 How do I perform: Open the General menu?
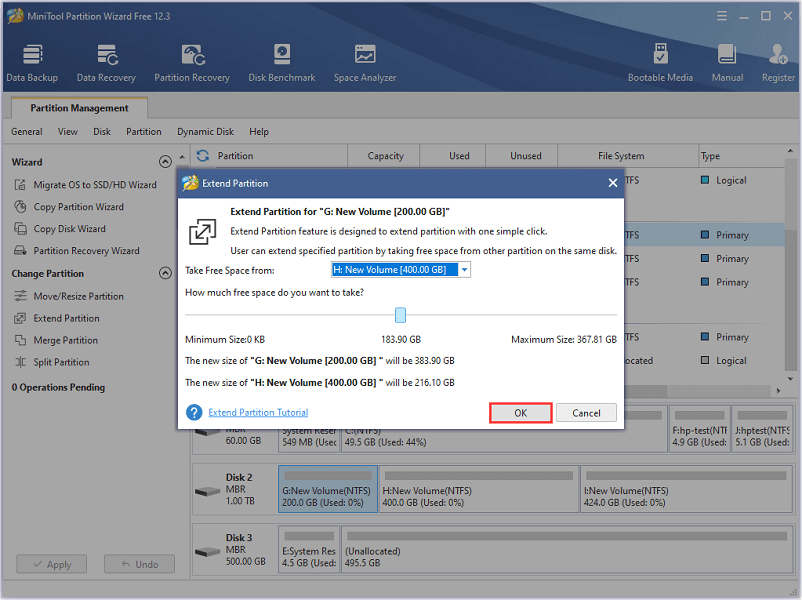(x=27, y=132)
